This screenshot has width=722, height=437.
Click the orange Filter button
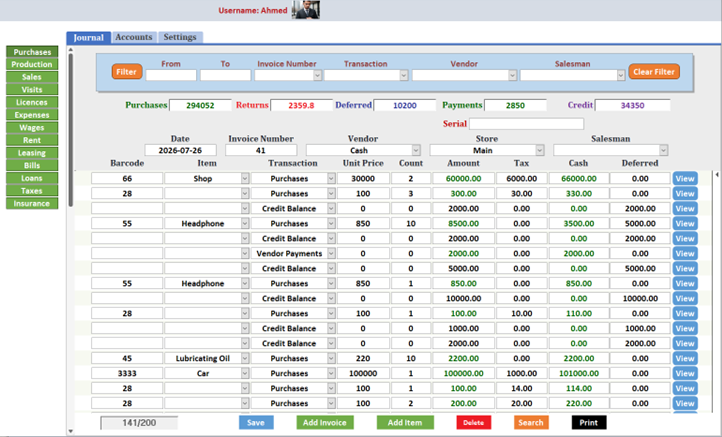(x=127, y=72)
